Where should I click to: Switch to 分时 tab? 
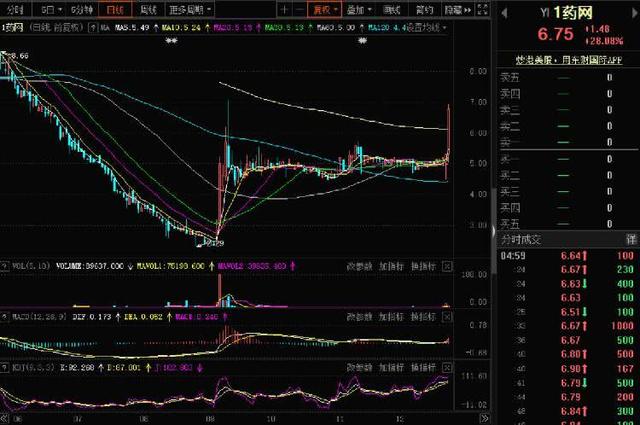pos(16,9)
